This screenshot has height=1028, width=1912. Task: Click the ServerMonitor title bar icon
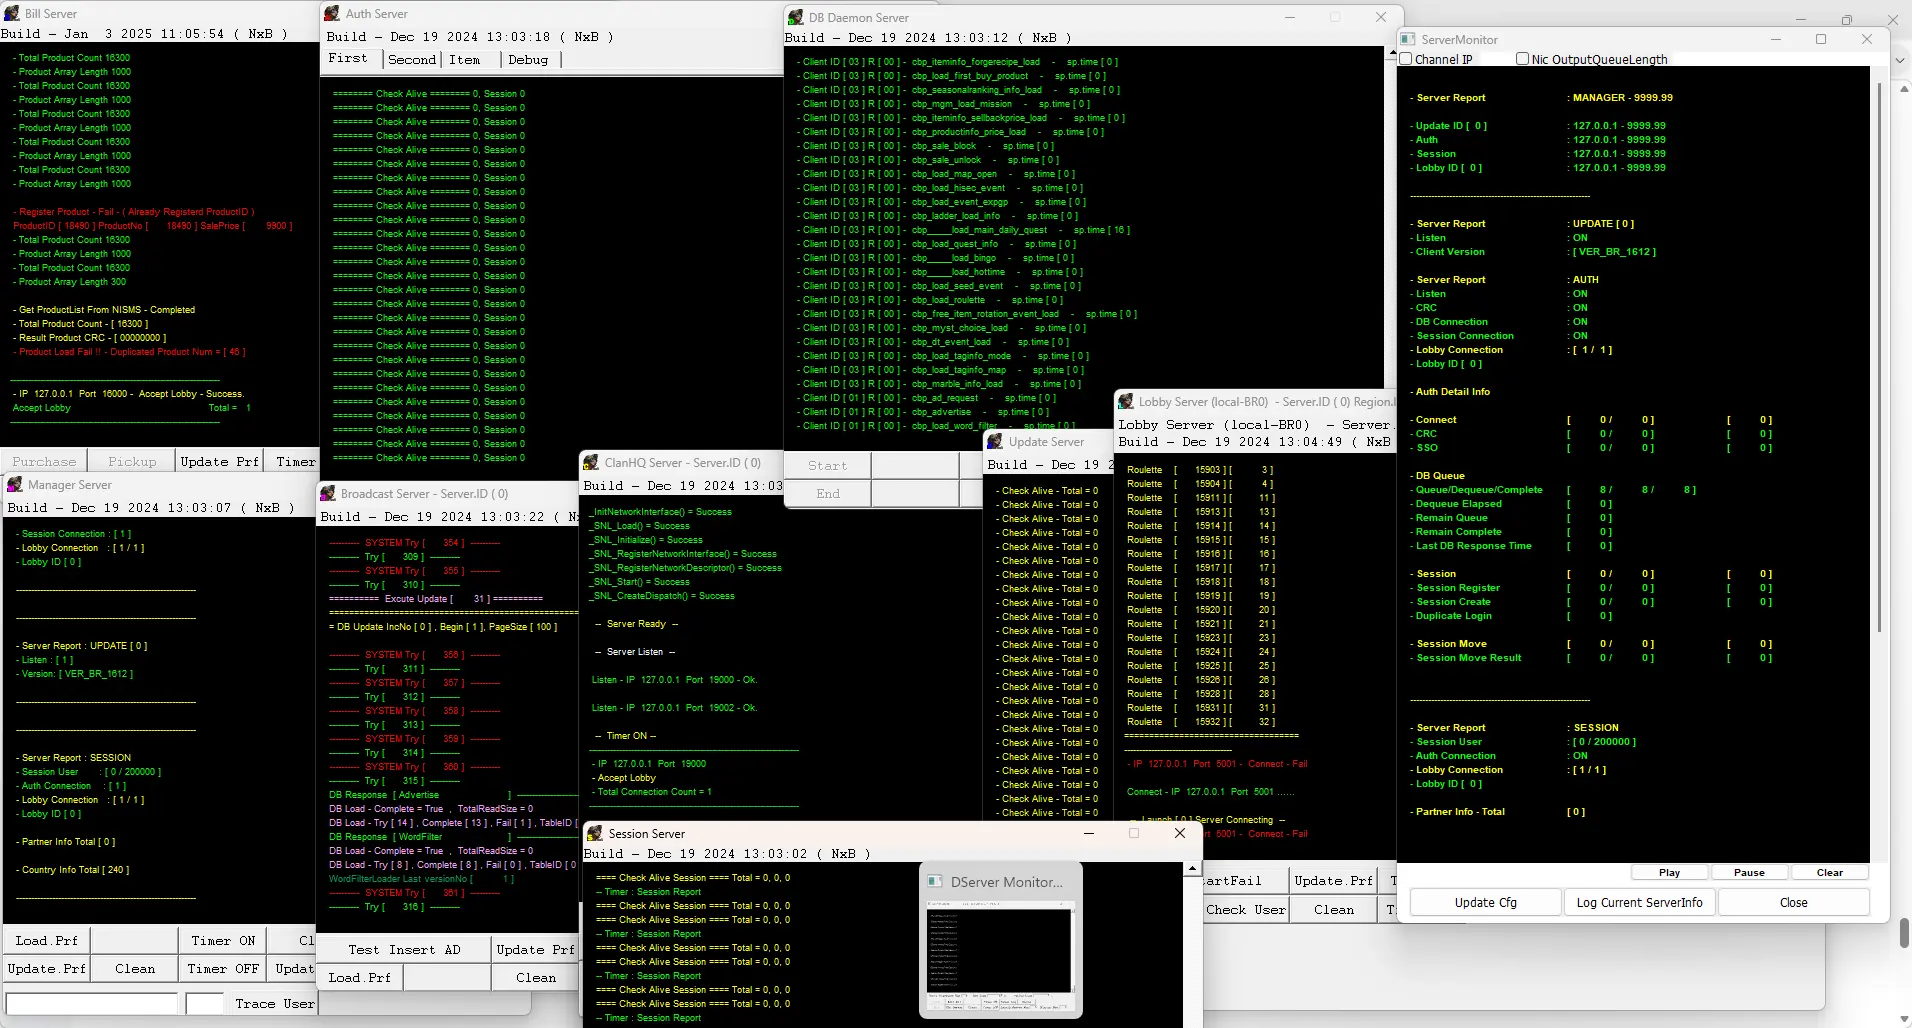coord(1408,40)
